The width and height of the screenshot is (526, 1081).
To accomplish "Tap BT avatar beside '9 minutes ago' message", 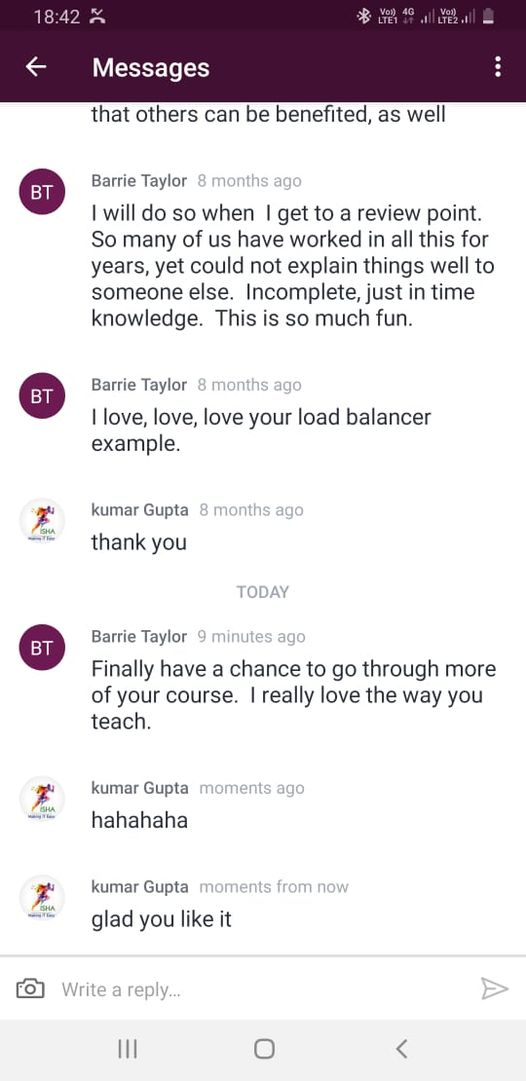I will pyautogui.click(x=41, y=647).
